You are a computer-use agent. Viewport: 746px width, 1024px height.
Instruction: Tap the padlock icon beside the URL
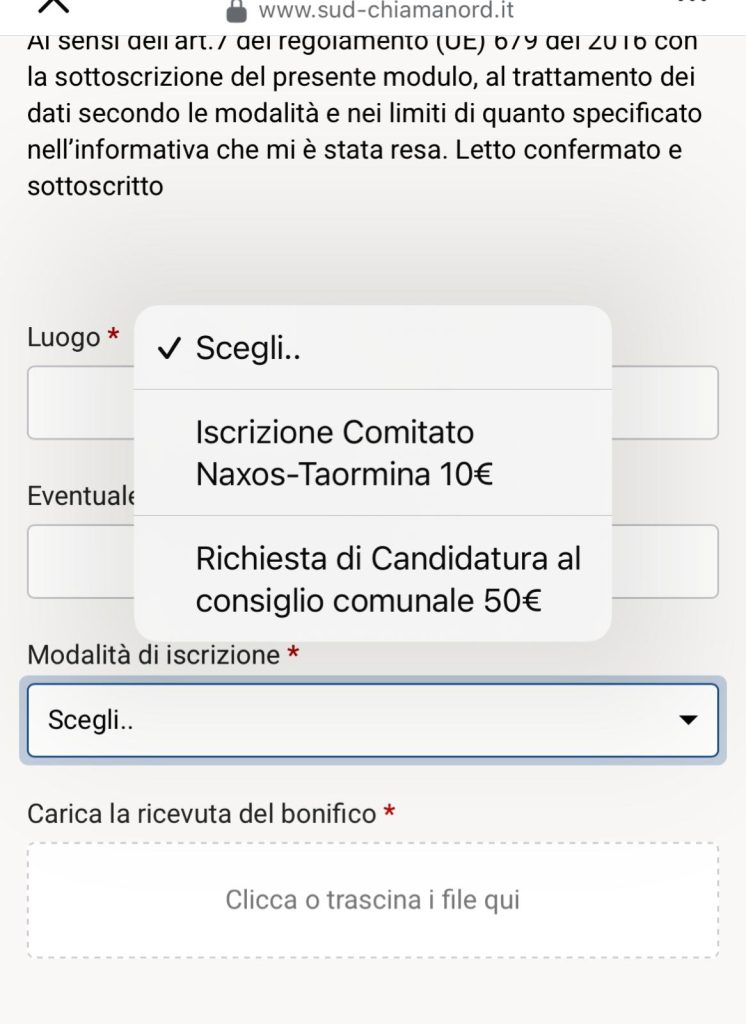click(x=236, y=11)
